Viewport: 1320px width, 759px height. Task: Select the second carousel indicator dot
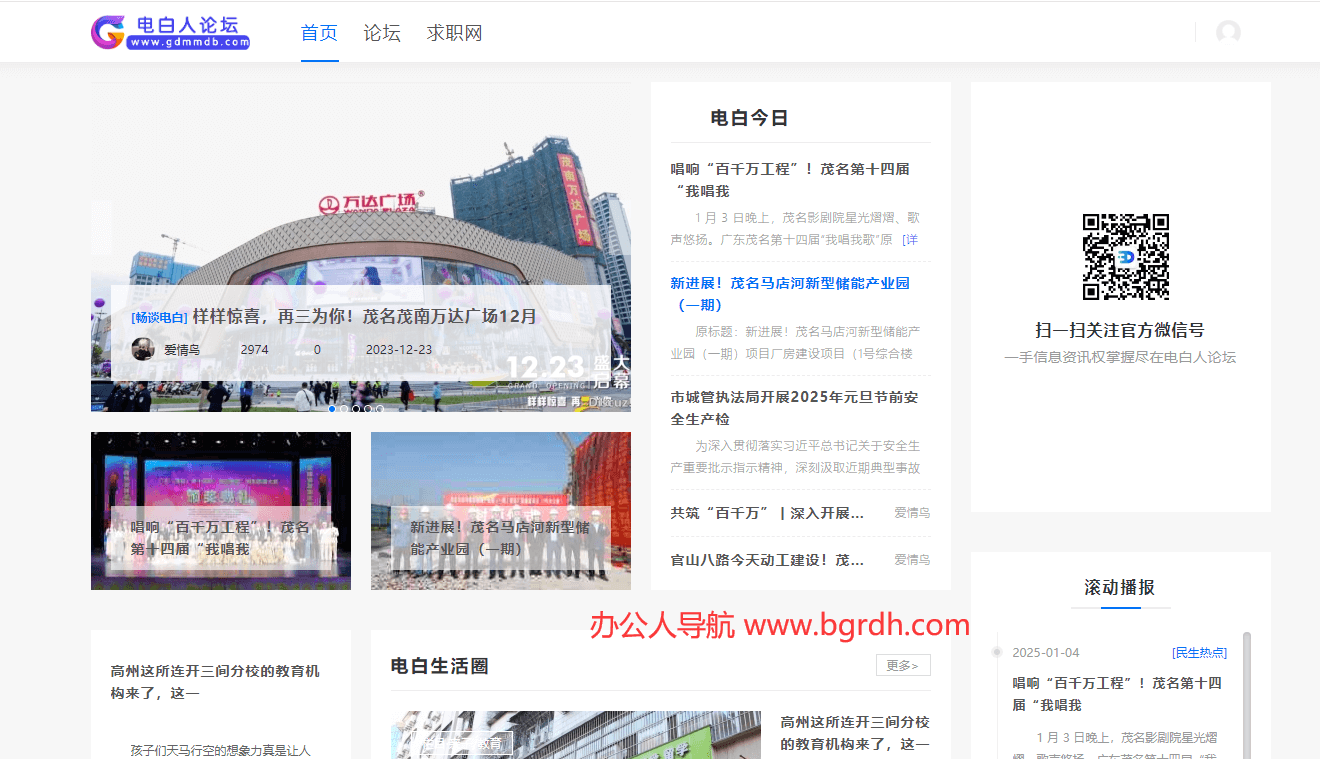344,408
